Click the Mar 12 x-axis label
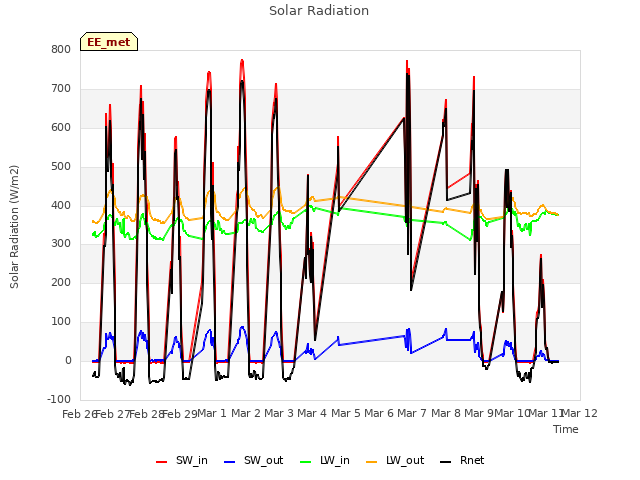The width and height of the screenshot is (640, 480). (580, 413)
